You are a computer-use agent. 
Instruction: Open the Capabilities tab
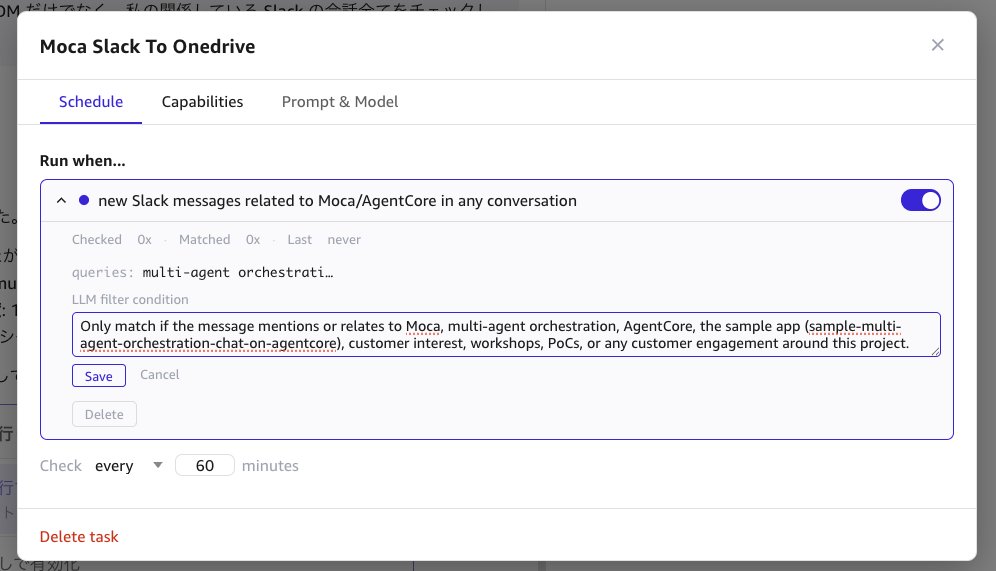pos(202,102)
